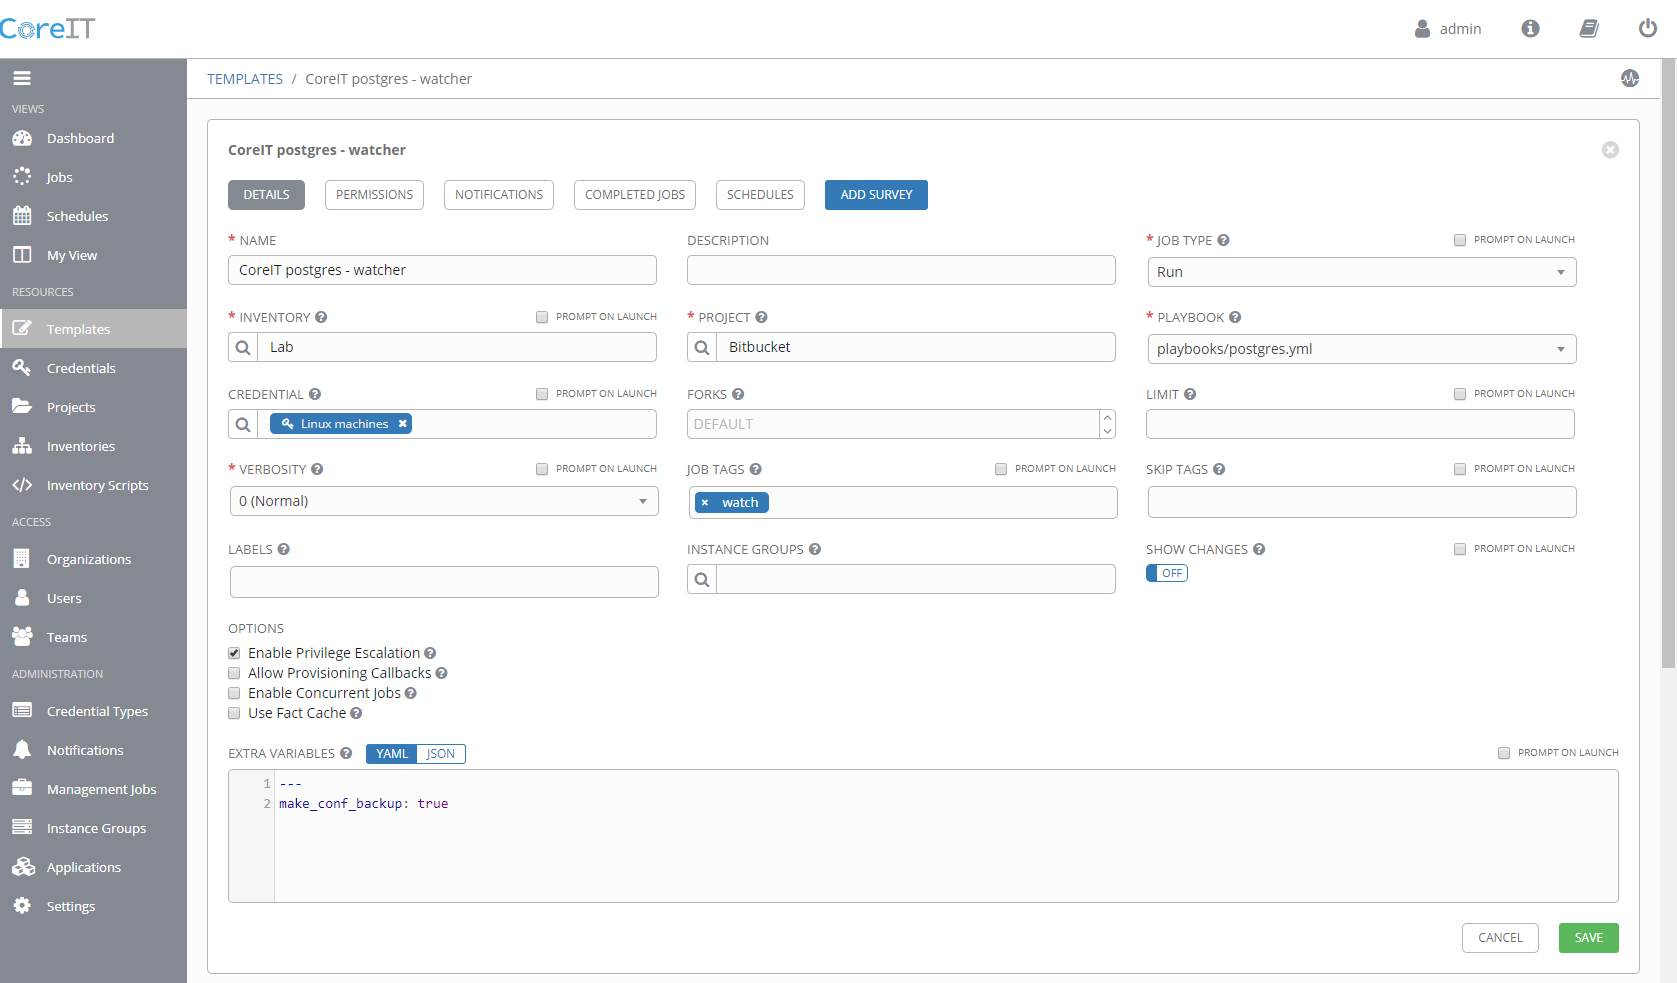Toggle Inventory prompt on launch checkbox
Viewport: 1677px width, 983px height.
pyautogui.click(x=542, y=317)
